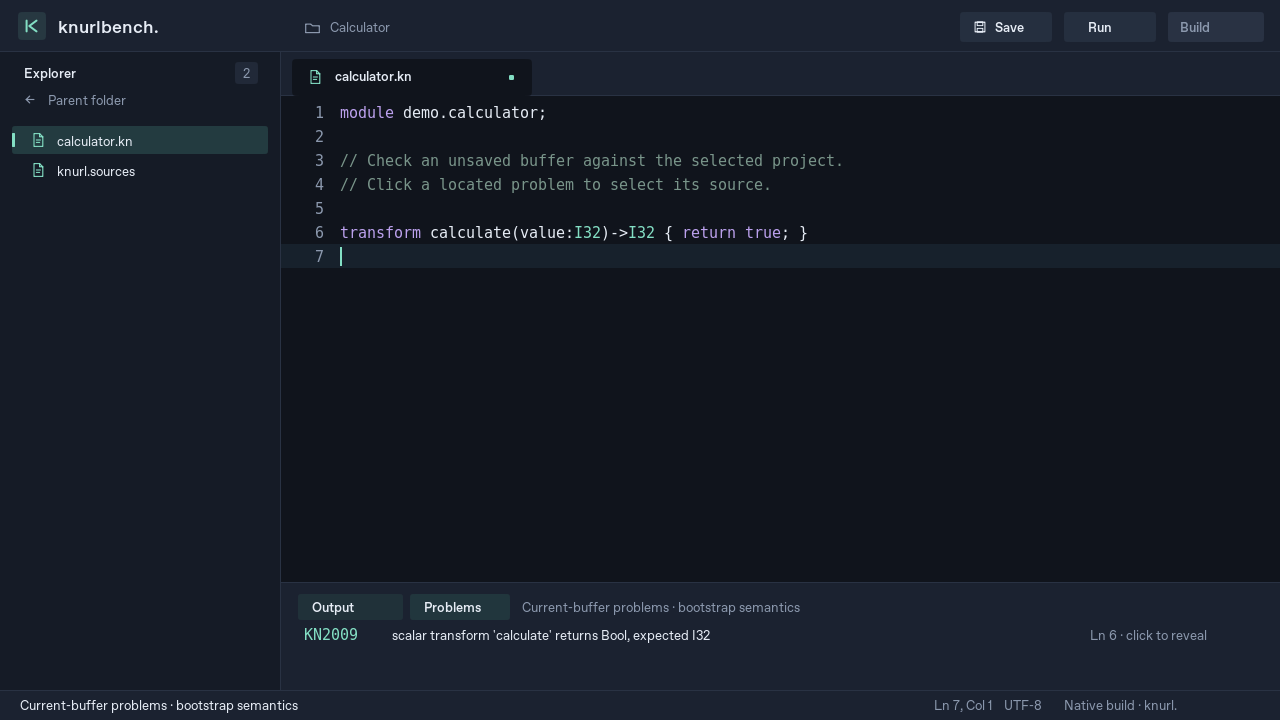Click the knurlbench logo icon
The height and width of the screenshot is (720, 1280).
point(32,26)
